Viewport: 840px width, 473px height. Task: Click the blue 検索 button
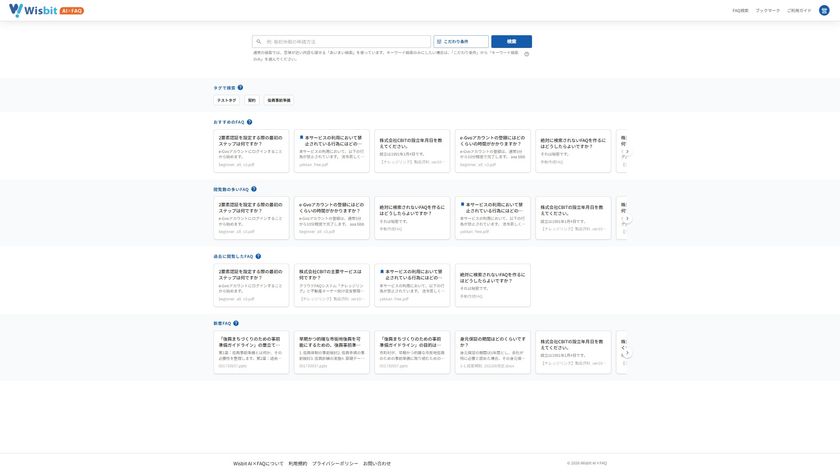[512, 41]
